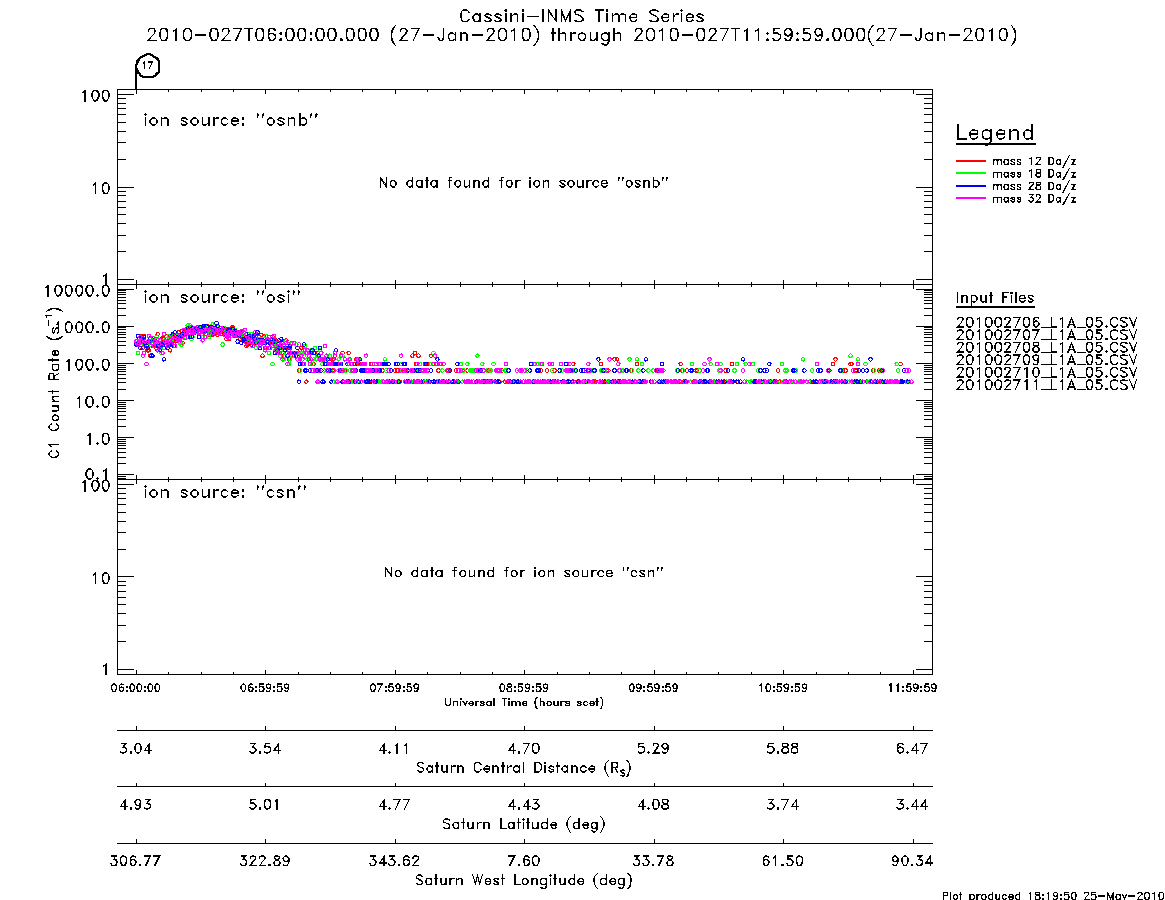Click the 306.77 west longitude value
This screenshot has width=1165, height=900.
(x=135, y=861)
